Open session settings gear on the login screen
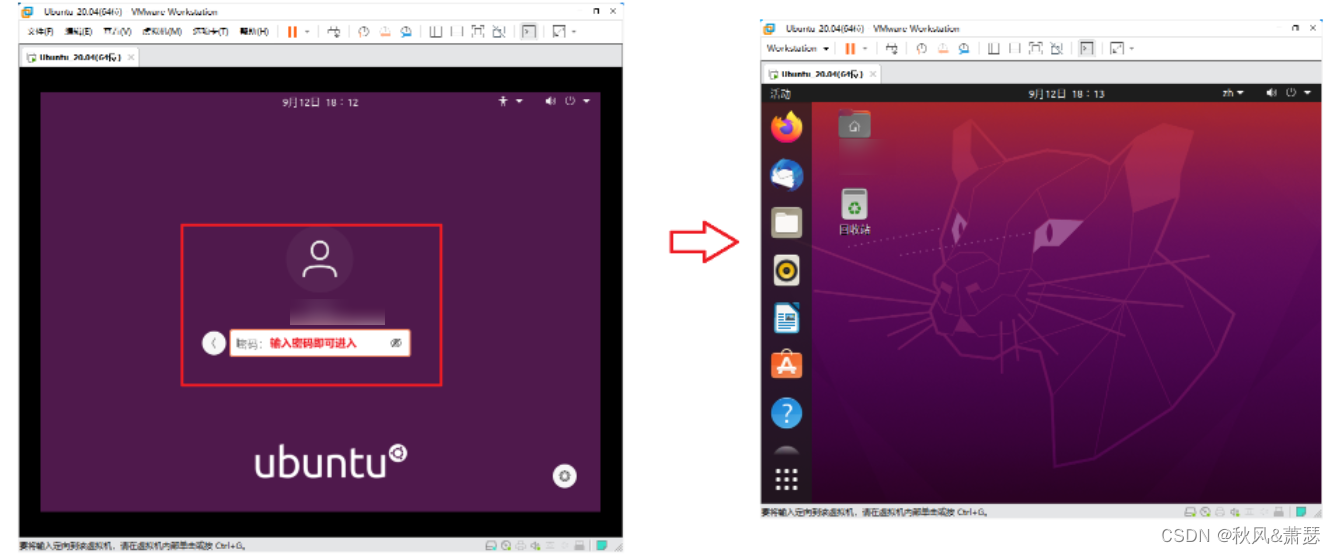The width and height of the screenshot is (1335, 554). (565, 476)
